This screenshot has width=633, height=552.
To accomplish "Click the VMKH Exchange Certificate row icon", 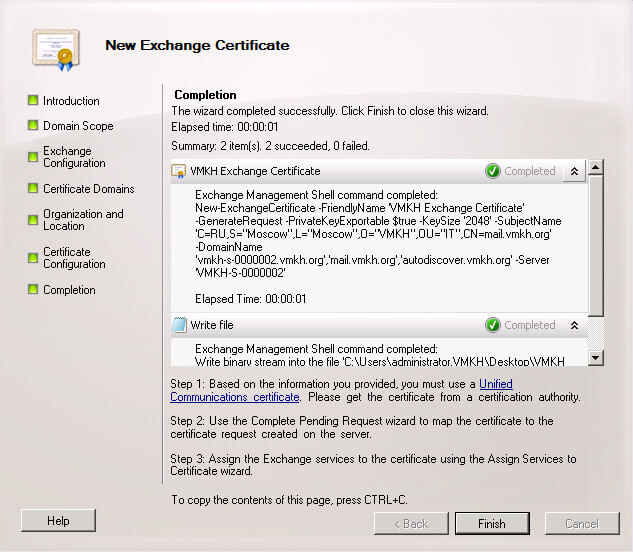I will pyautogui.click(x=178, y=171).
